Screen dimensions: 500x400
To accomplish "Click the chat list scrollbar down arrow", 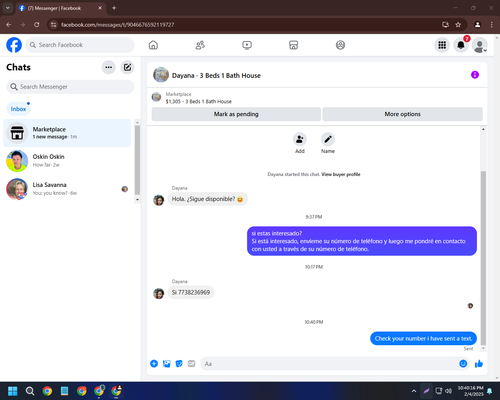I will [137, 200].
